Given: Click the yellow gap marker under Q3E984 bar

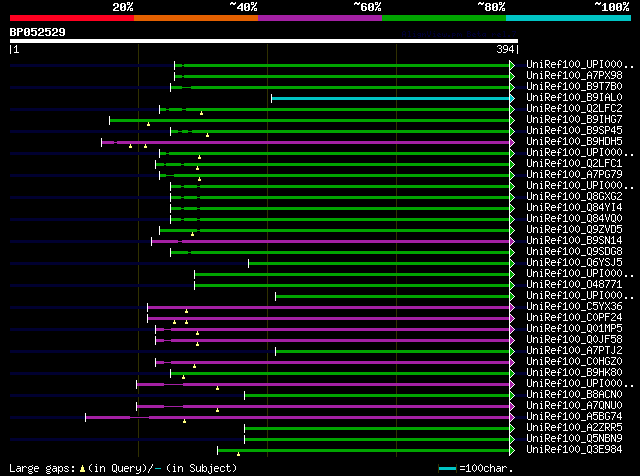Looking at the screenshot, I should click(238, 454).
